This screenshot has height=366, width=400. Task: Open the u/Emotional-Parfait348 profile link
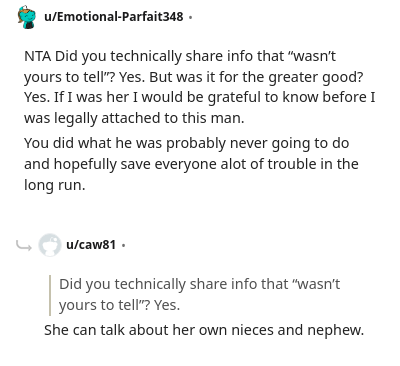(114, 16)
